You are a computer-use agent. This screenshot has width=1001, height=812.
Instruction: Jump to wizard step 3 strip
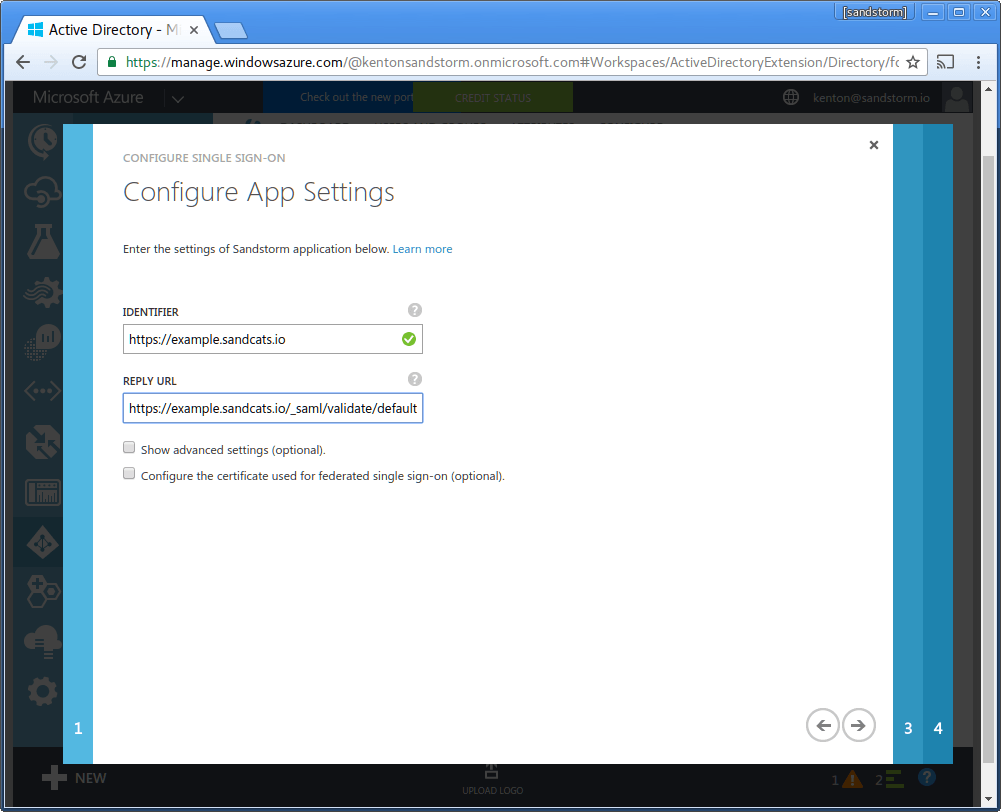click(908, 444)
